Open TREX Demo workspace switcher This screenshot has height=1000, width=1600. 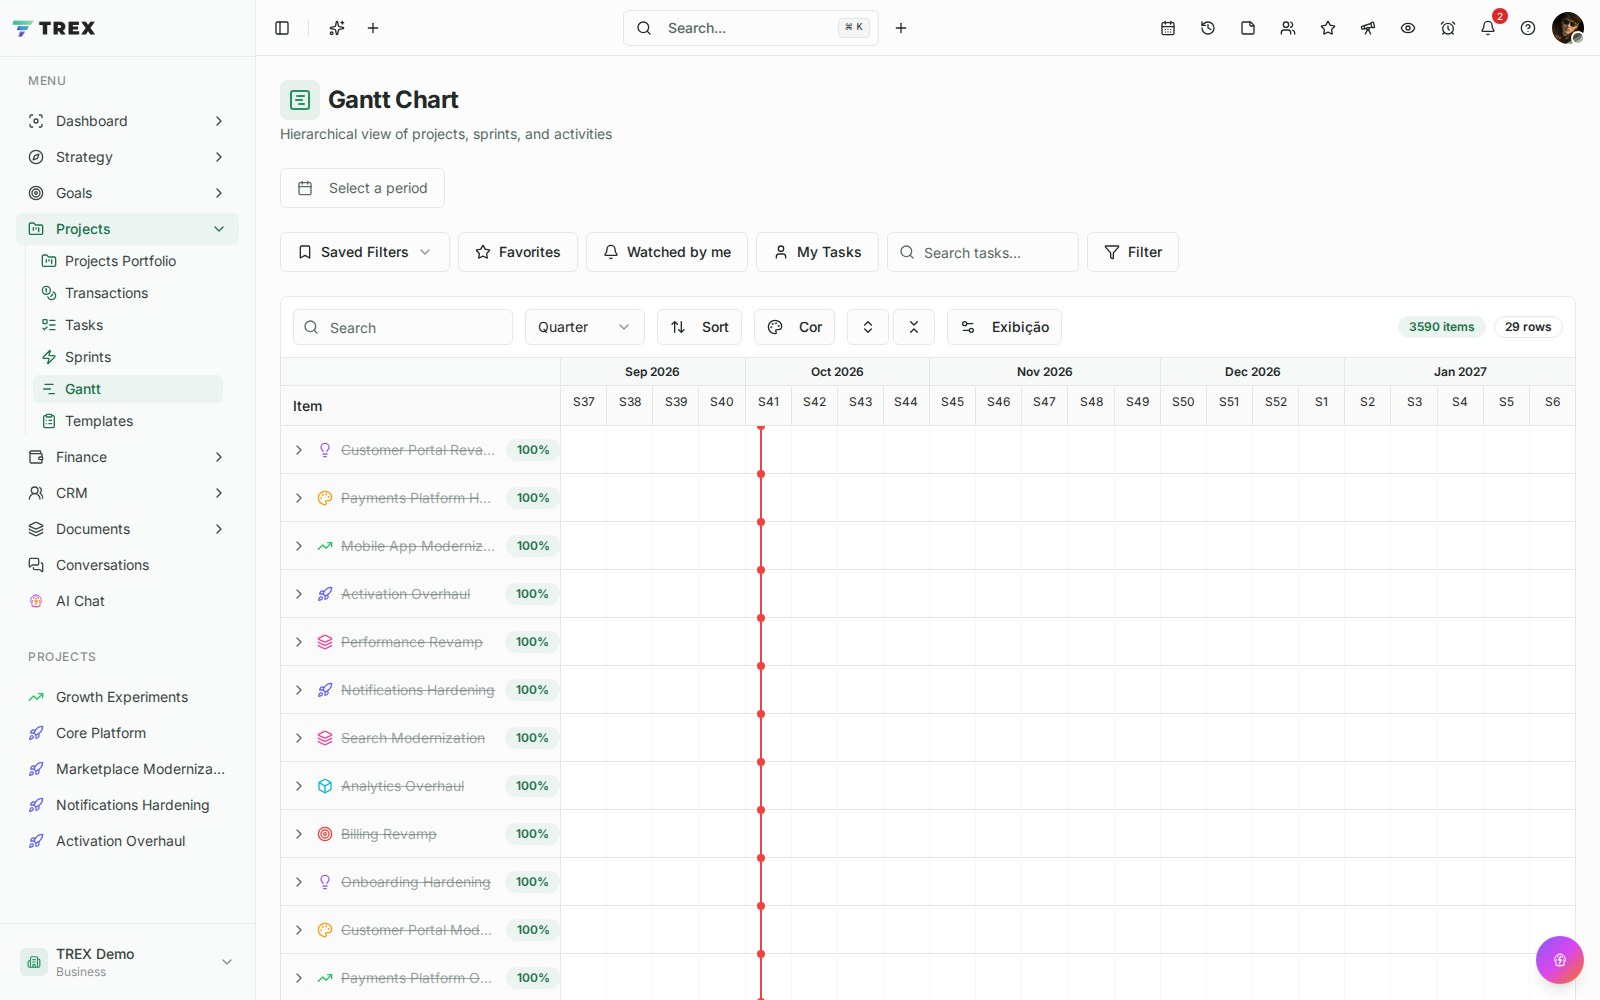click(128, 962)
